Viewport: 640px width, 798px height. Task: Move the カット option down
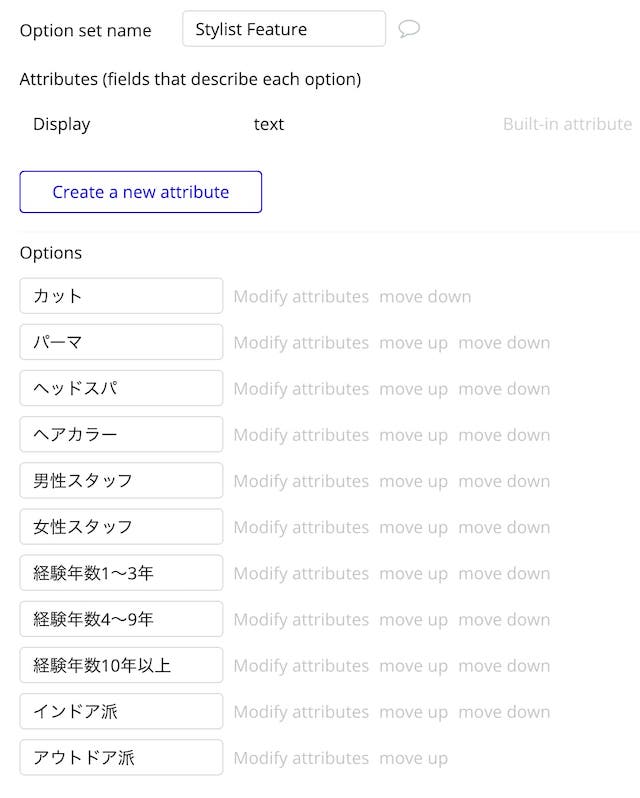pyautogui.click(x=425, y=297)
